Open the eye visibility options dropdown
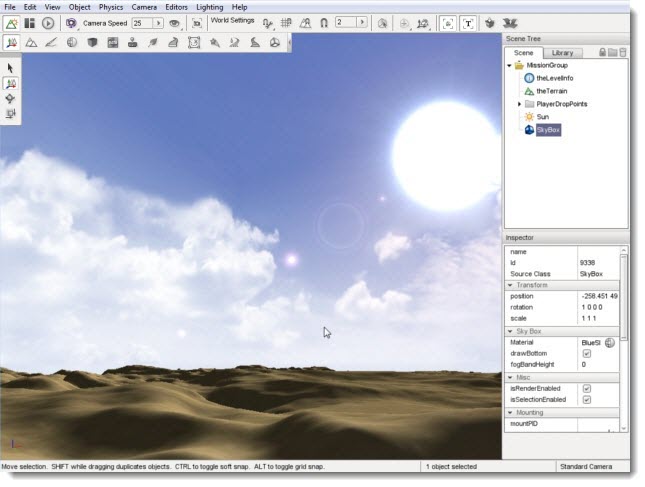645x487 pixels. pyautogui.click(x=175, y=23)
